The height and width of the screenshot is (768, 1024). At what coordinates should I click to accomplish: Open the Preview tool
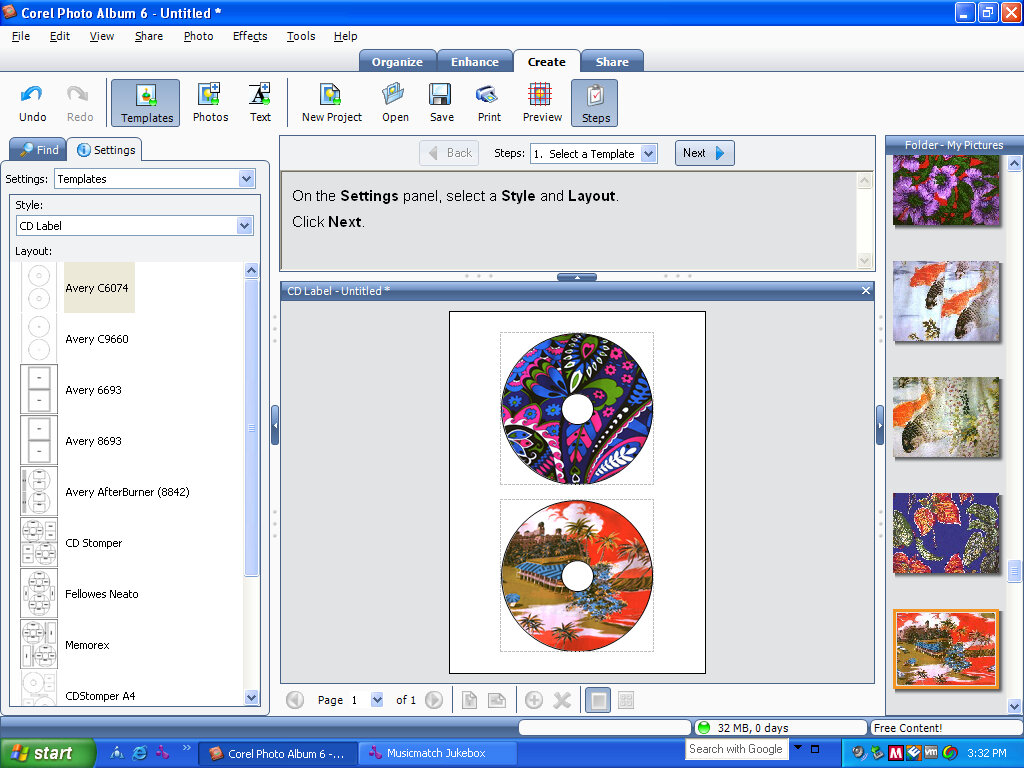tap(542, 103)
